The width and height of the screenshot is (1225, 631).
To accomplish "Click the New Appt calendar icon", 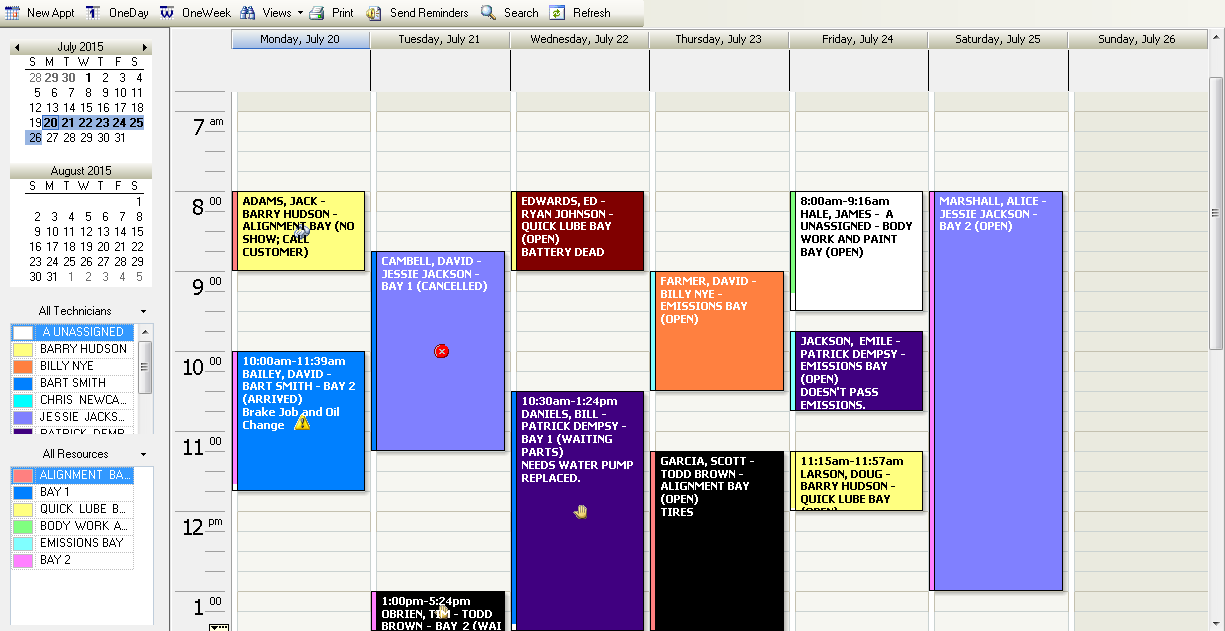I will point(11,12).
